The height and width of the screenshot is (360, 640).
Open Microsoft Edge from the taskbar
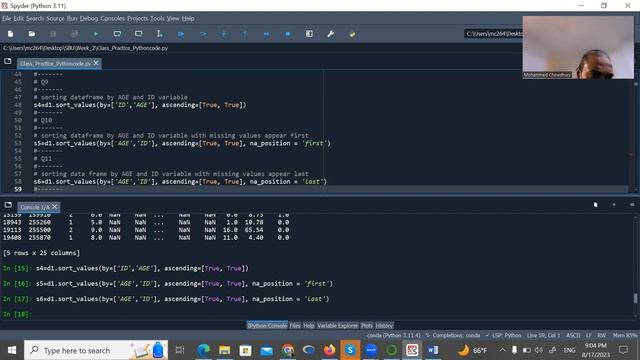(x=203, y=350)
